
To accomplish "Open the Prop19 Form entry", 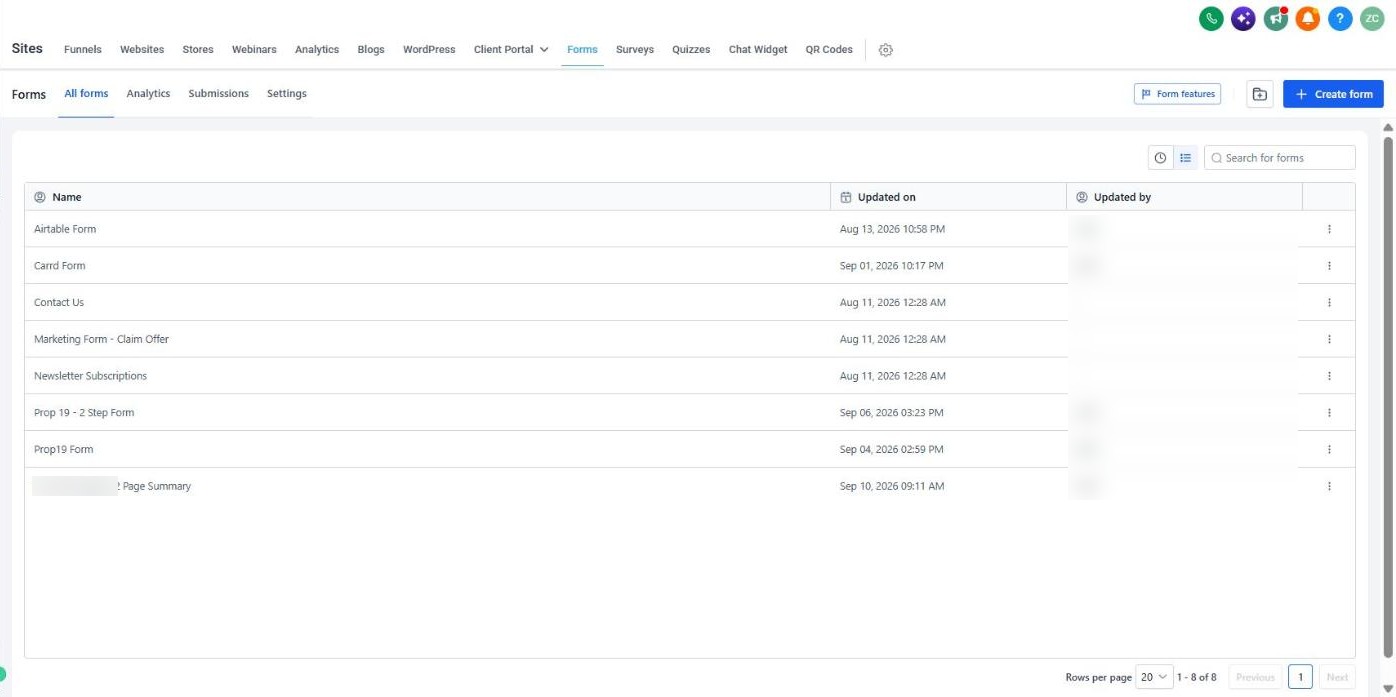I will pyautogui.click(x=63, y=450).
